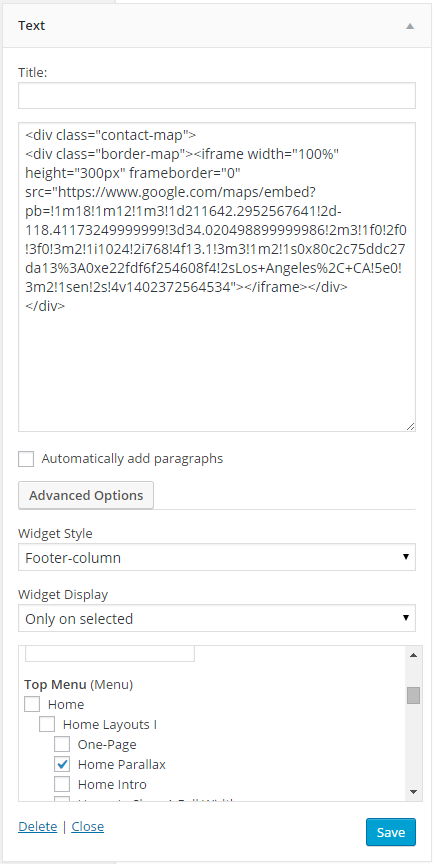The image size is (435, 864).
Task: Open the Widget Display dropdown
Action: (217, 618)
